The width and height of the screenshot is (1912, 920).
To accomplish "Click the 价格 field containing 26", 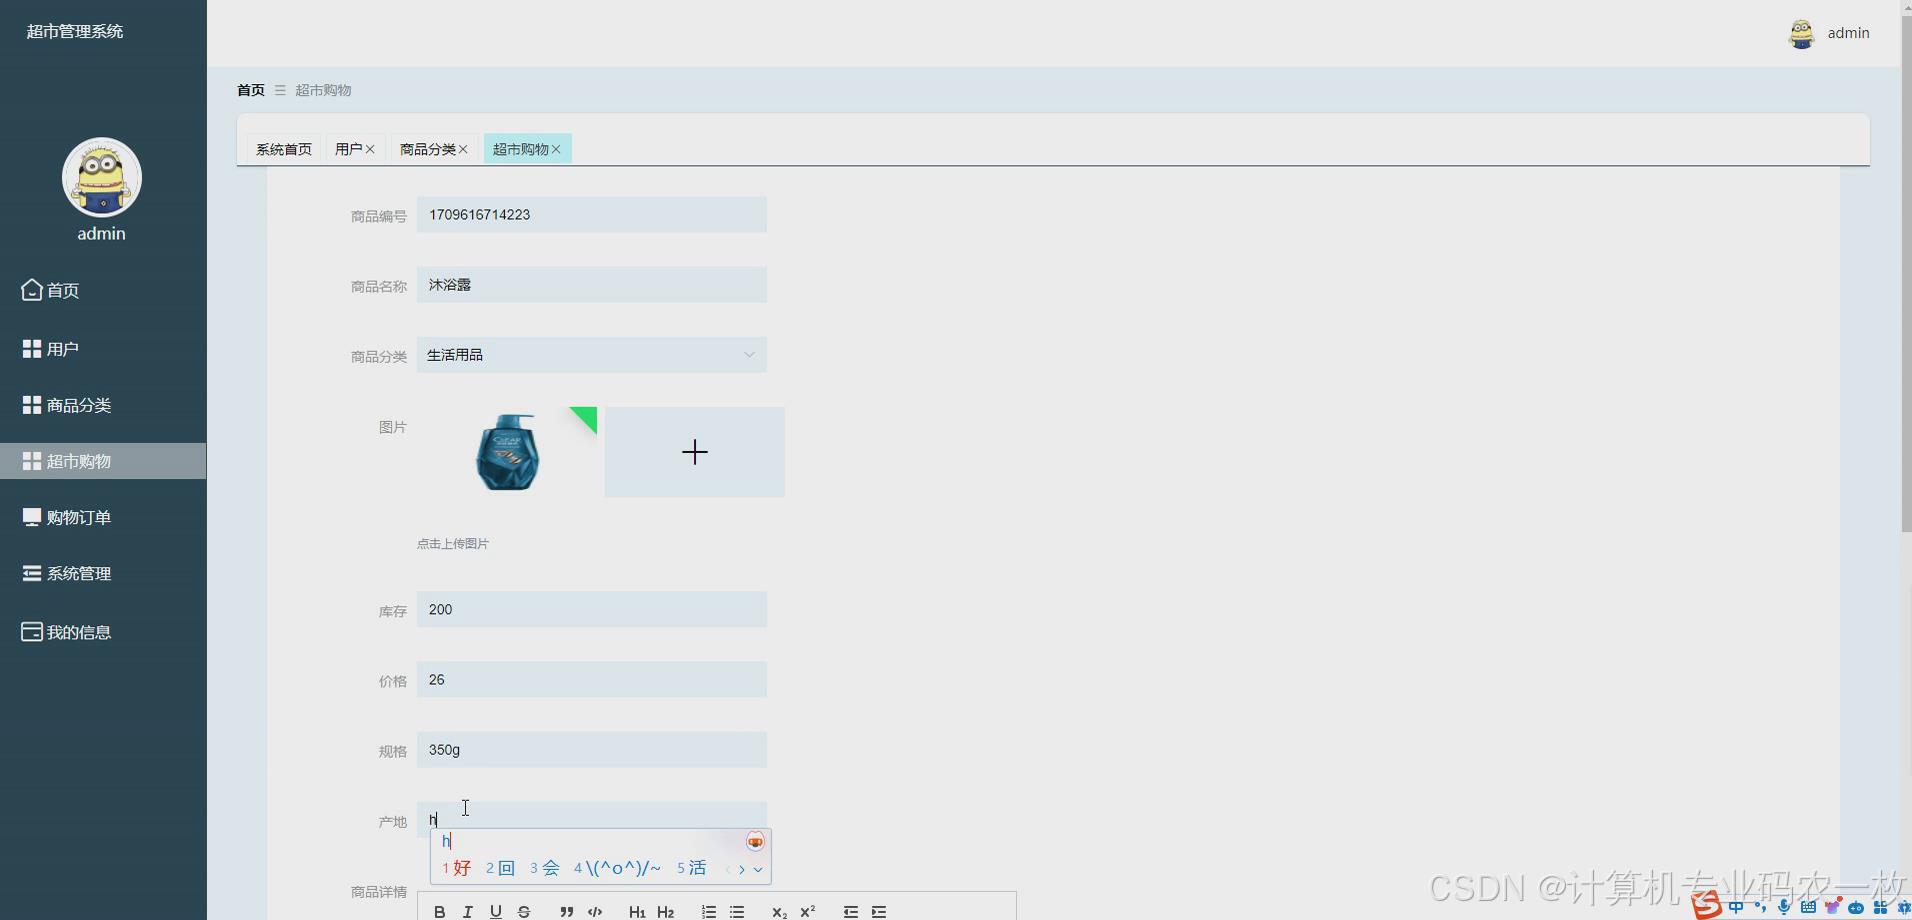I will 592,680.
